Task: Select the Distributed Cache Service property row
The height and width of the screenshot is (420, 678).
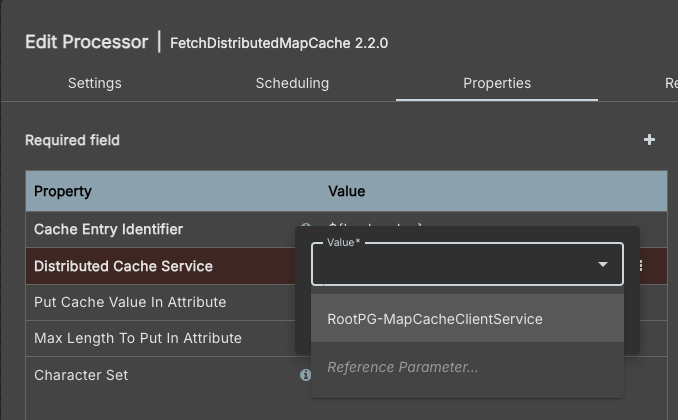Action: [123, 266]
